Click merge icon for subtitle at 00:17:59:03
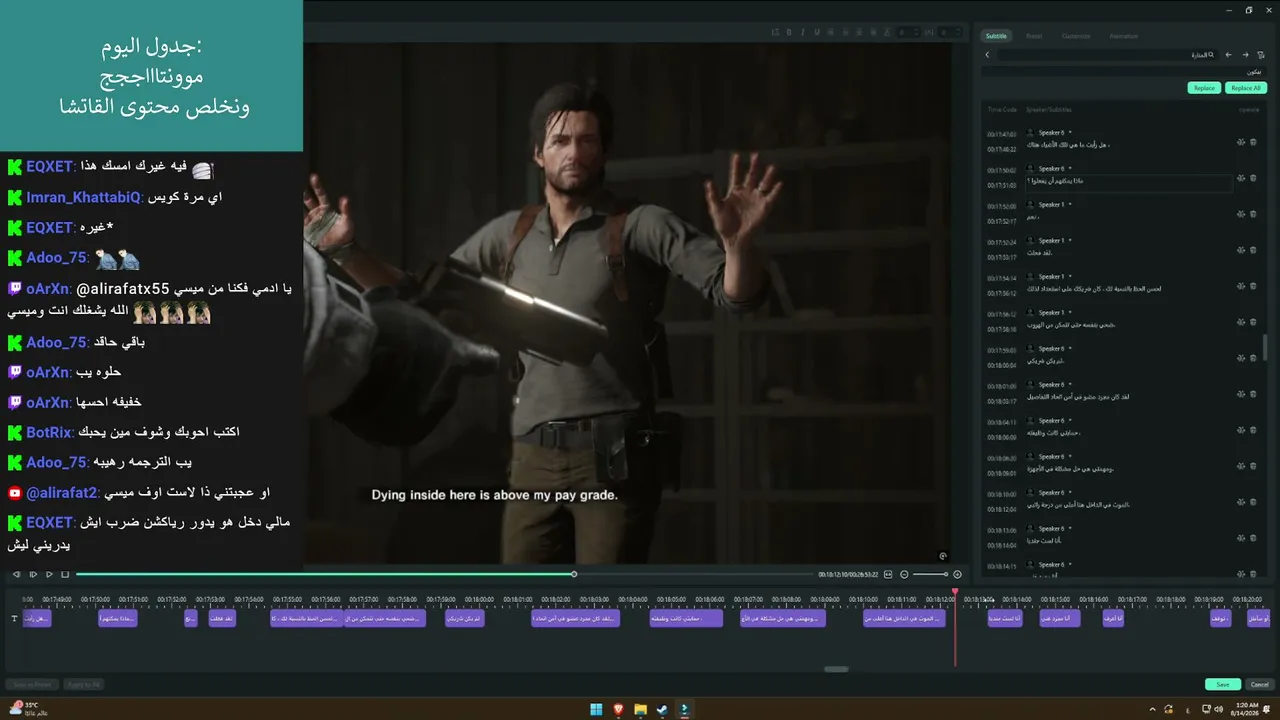The image size is (1280, 720). click(1241, 358)
